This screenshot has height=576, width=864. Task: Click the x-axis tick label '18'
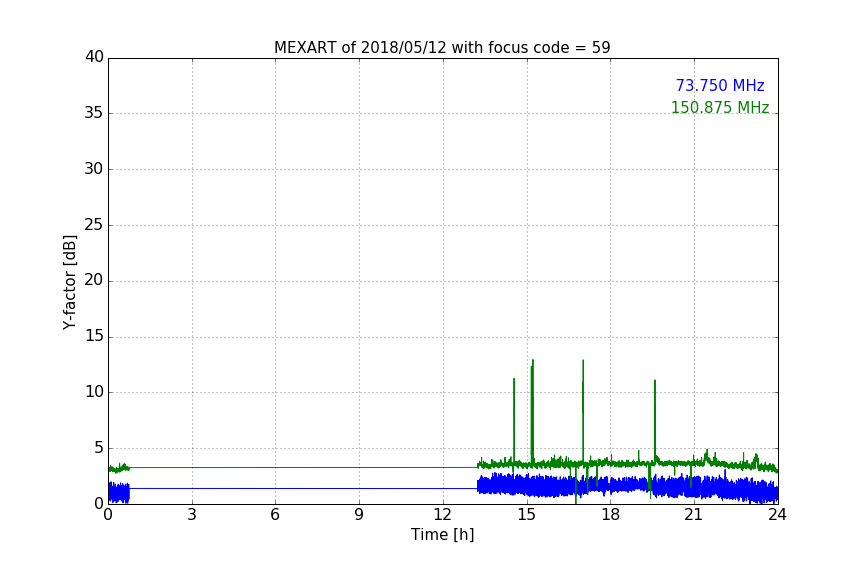(611, 515)
